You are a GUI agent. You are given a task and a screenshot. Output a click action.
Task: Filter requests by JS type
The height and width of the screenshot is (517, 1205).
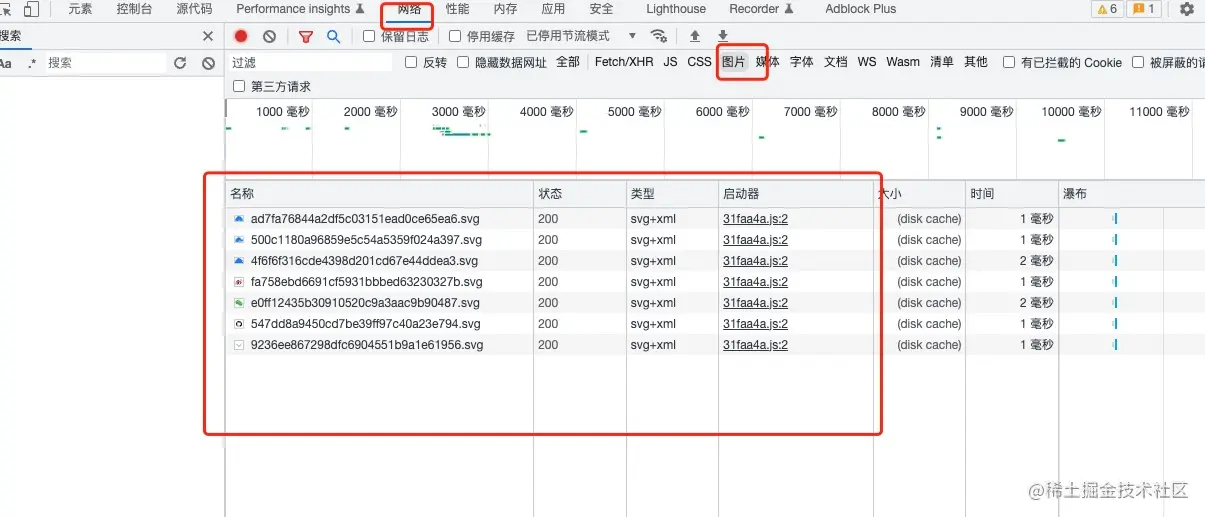pyautogui.click(x=670, y=62)
